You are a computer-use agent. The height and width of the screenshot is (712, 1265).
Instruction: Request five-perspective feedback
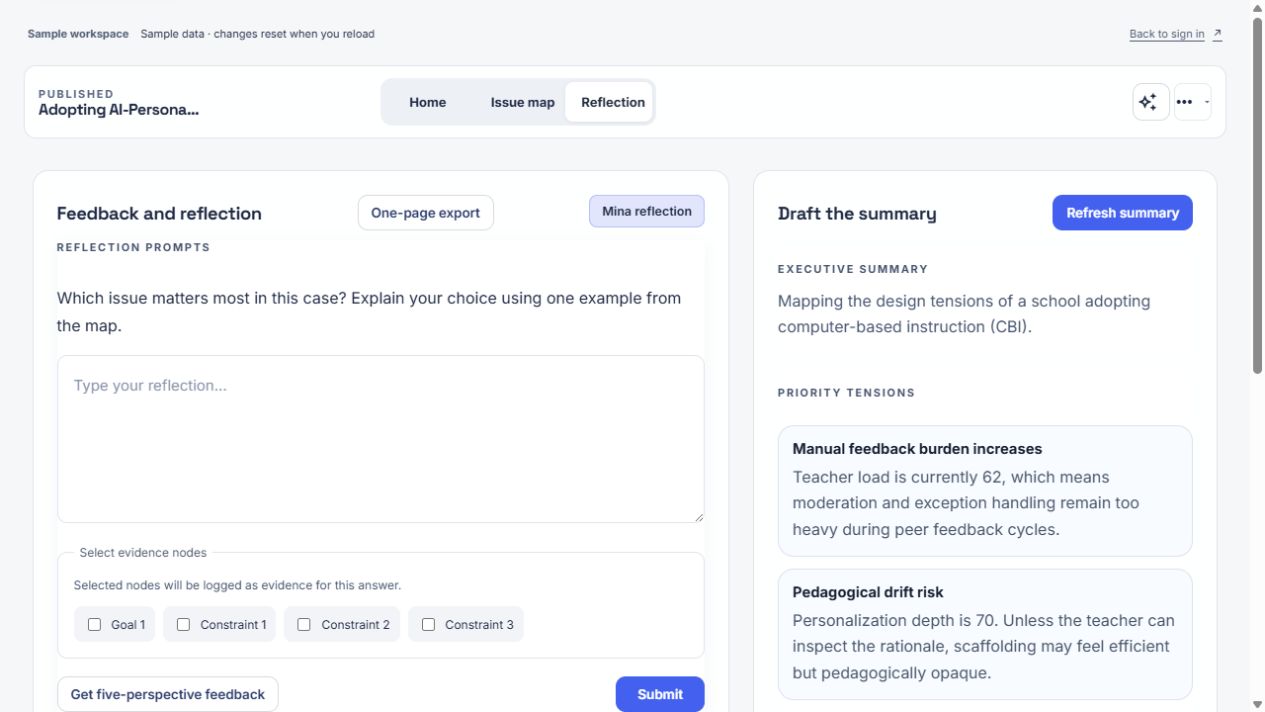(x=168, y=694)
